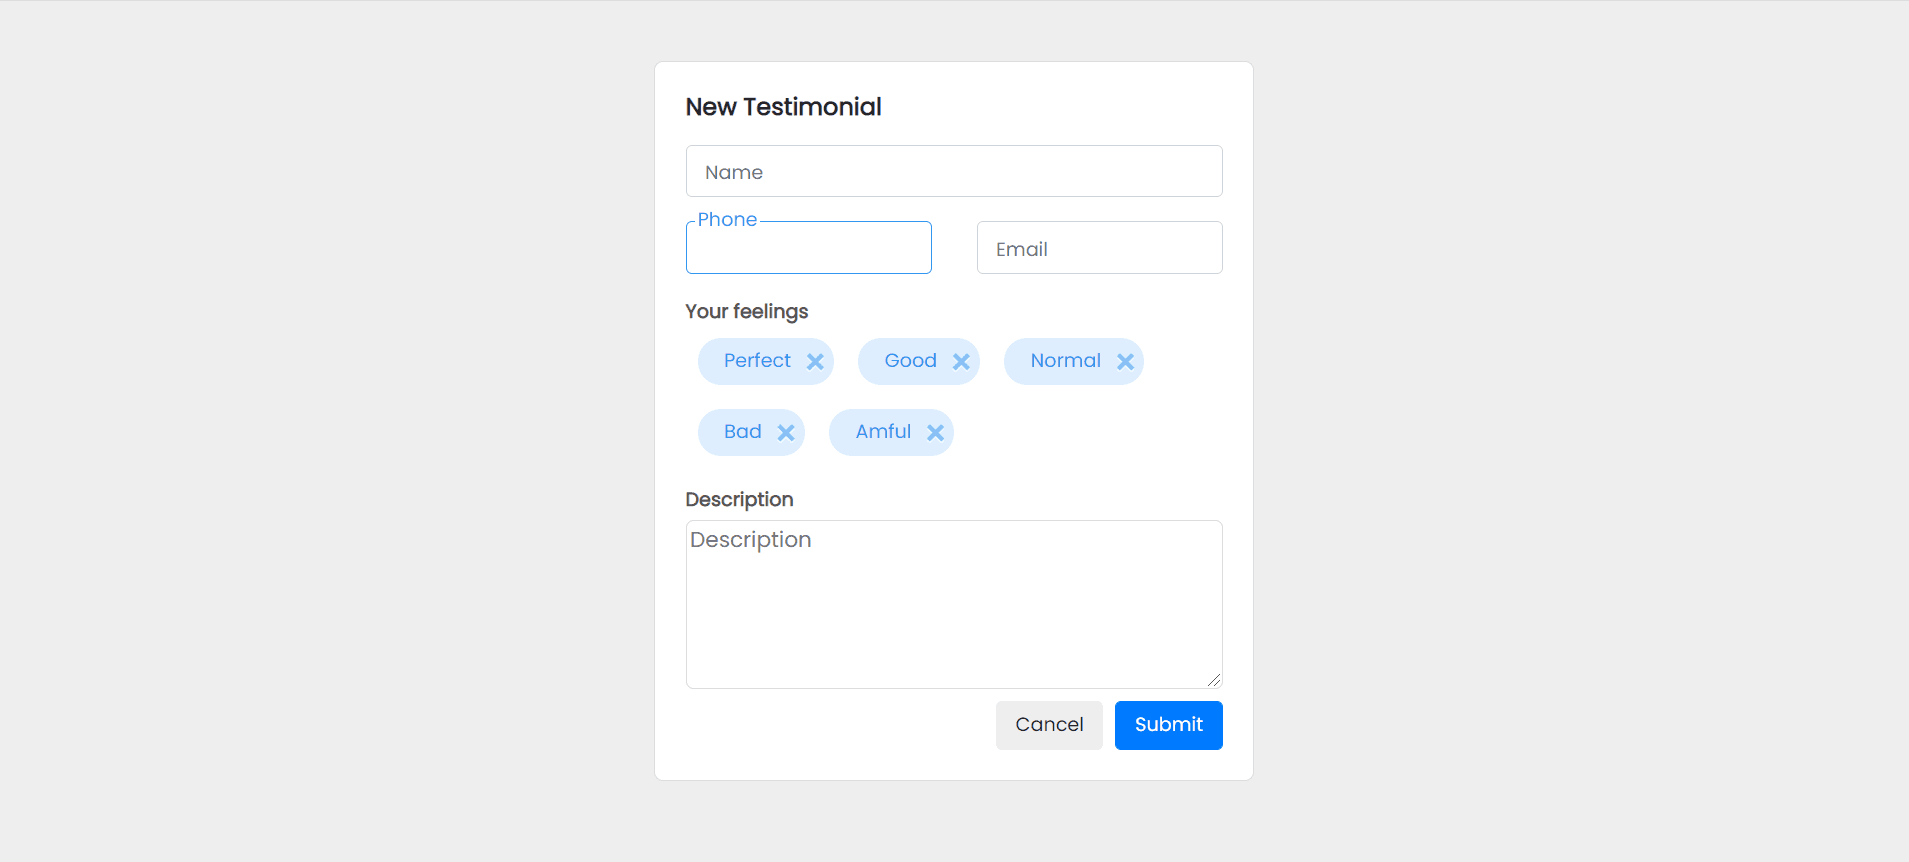Remove the Normal feeling tag

[1125, 361]
